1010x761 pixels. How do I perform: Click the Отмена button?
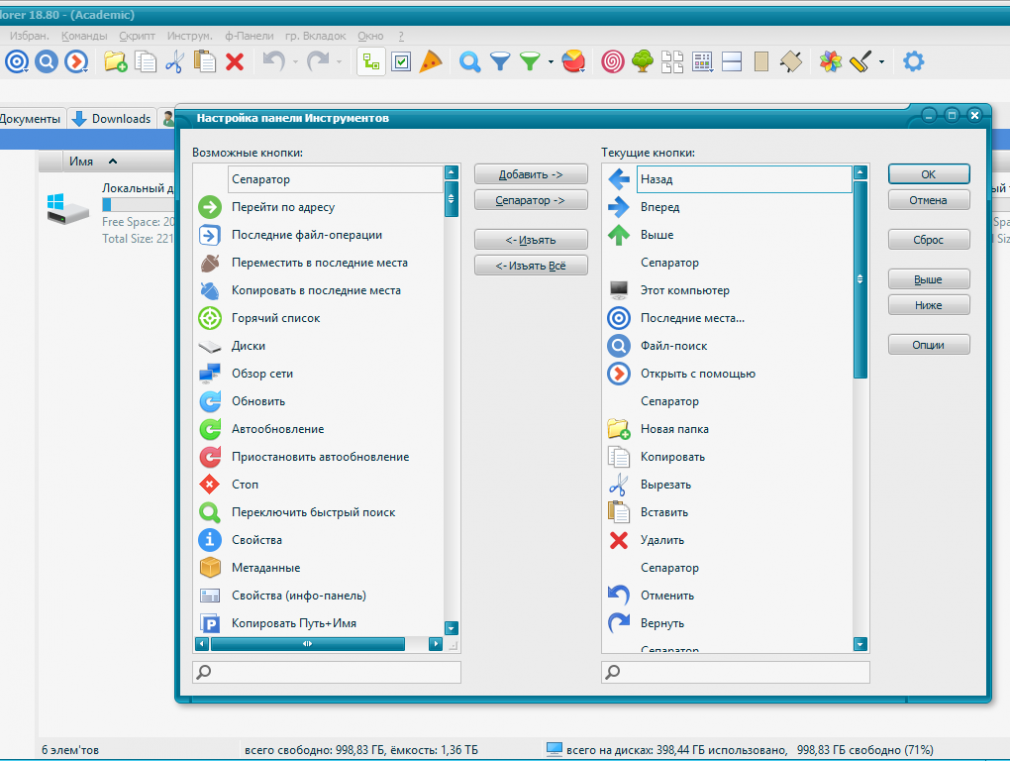coord(928,200)
